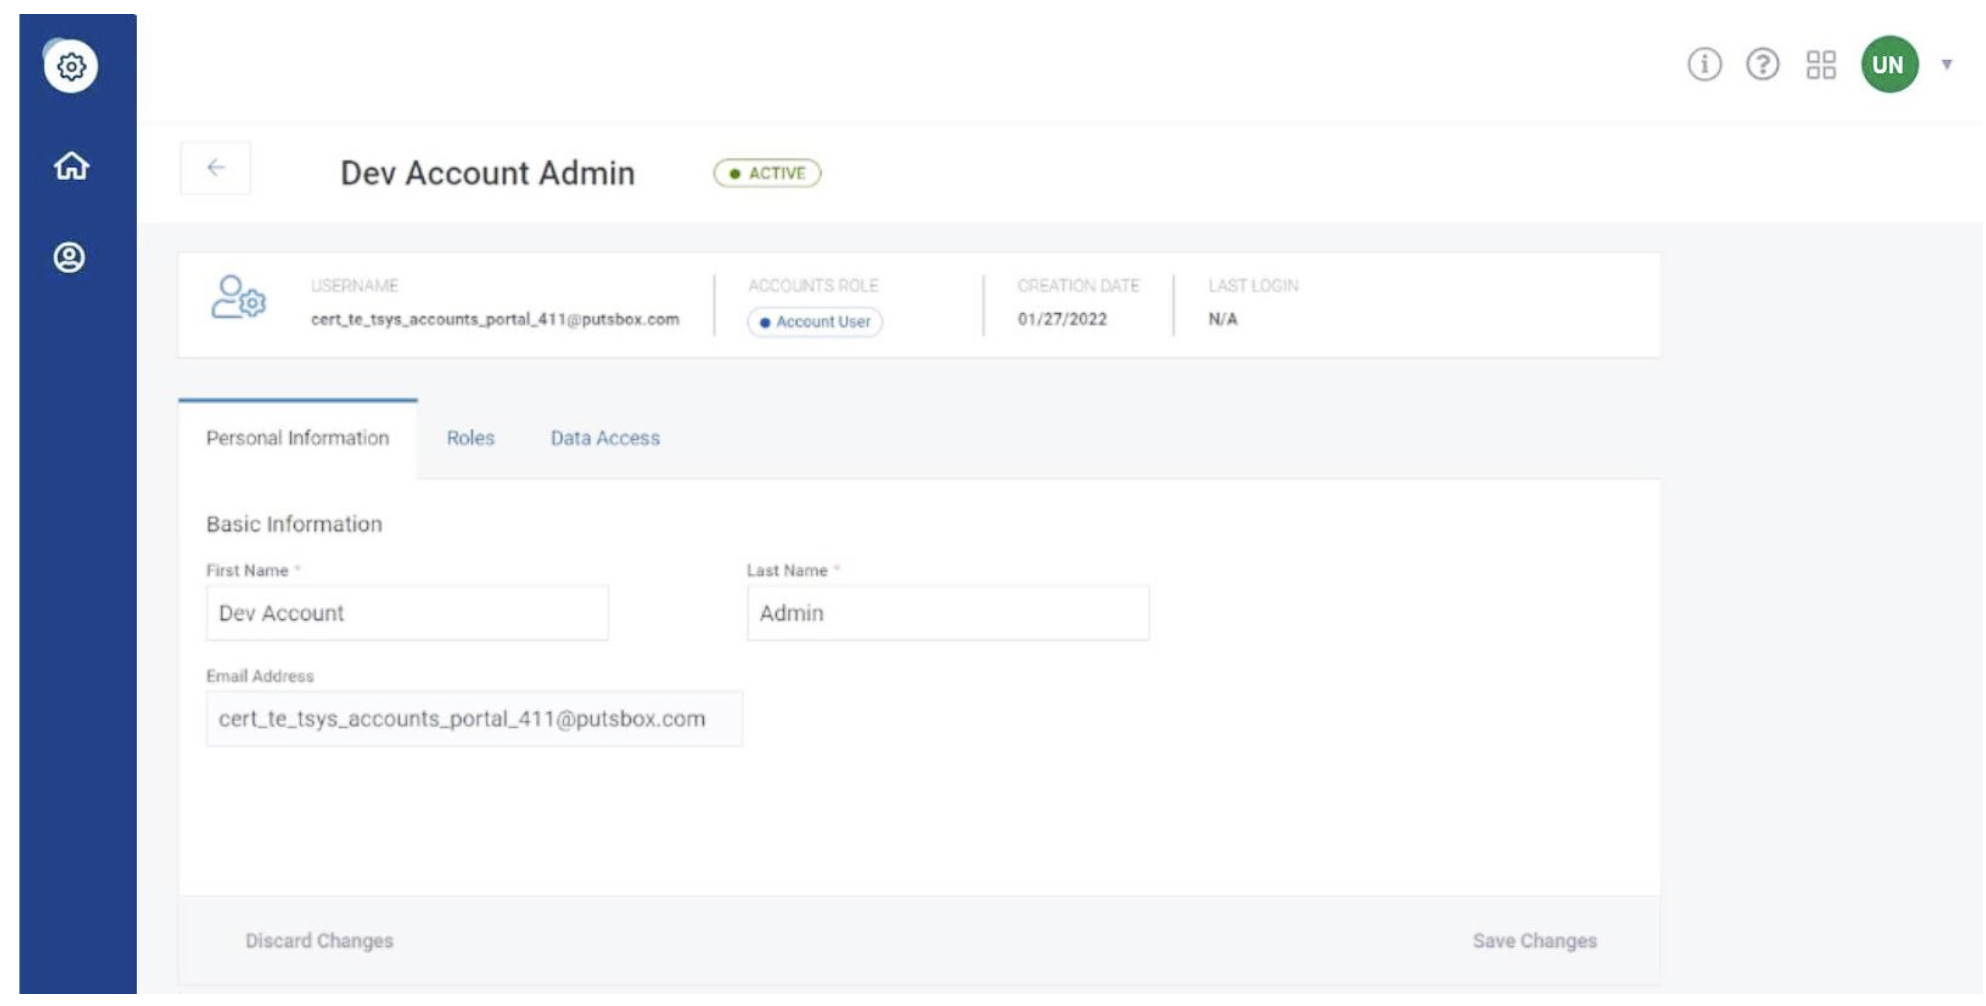Focus the Last Name input field
1986x1006 pixels.
click(947, 613)
